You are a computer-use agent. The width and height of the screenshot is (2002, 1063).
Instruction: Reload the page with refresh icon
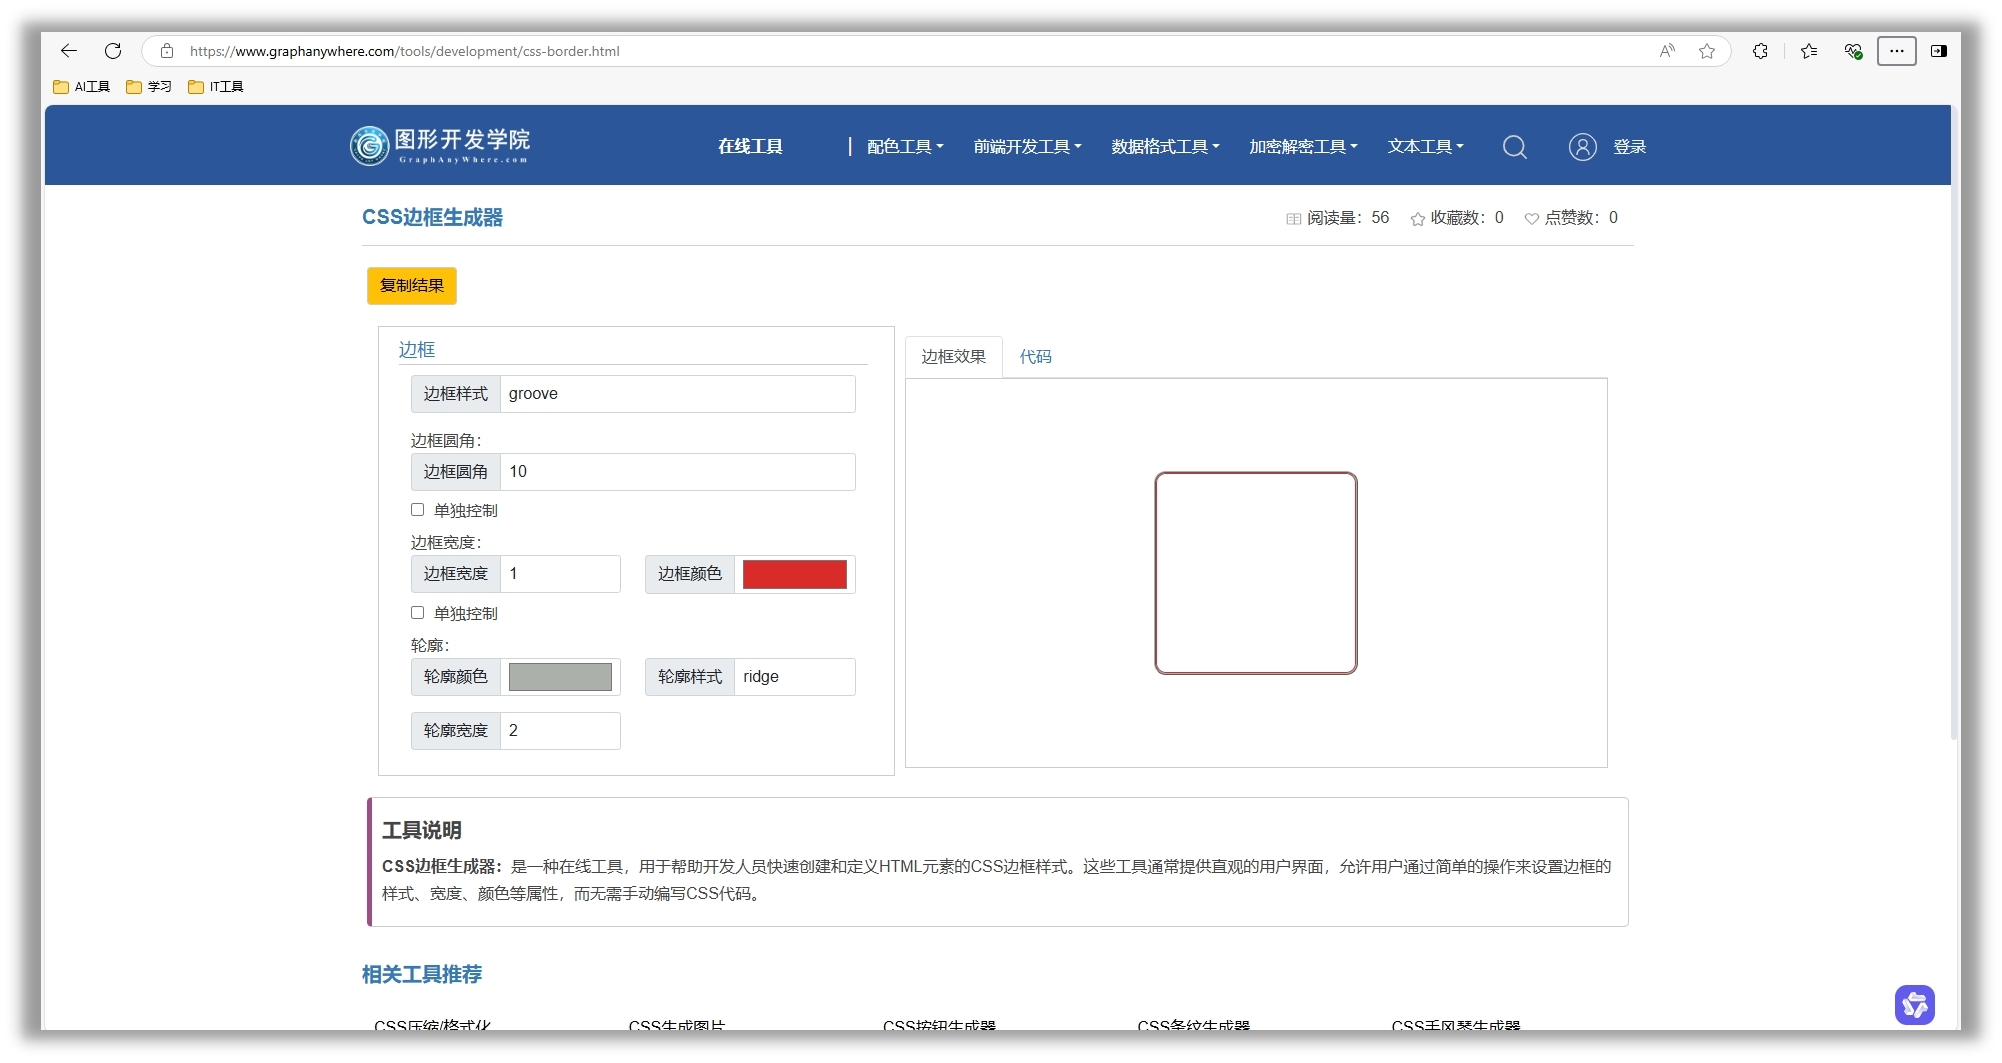pyautogui.click(x=113, y=51)
